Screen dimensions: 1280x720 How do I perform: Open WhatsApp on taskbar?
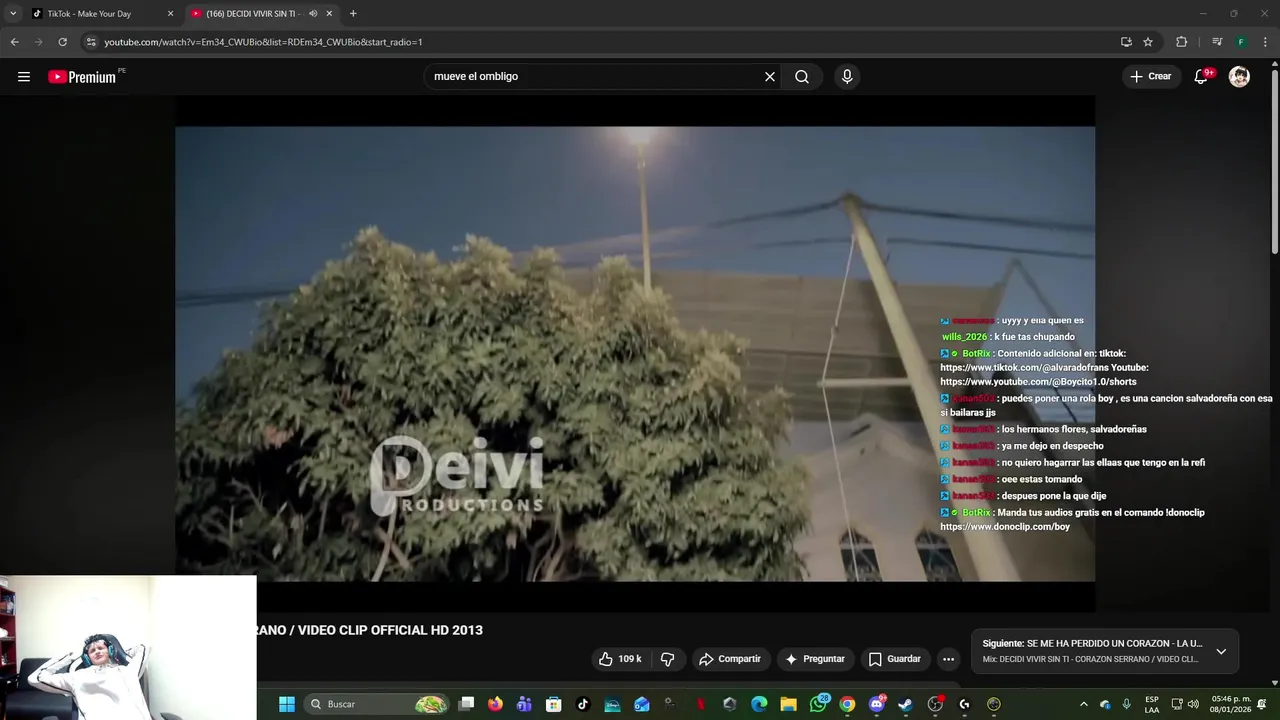[818, 704]
